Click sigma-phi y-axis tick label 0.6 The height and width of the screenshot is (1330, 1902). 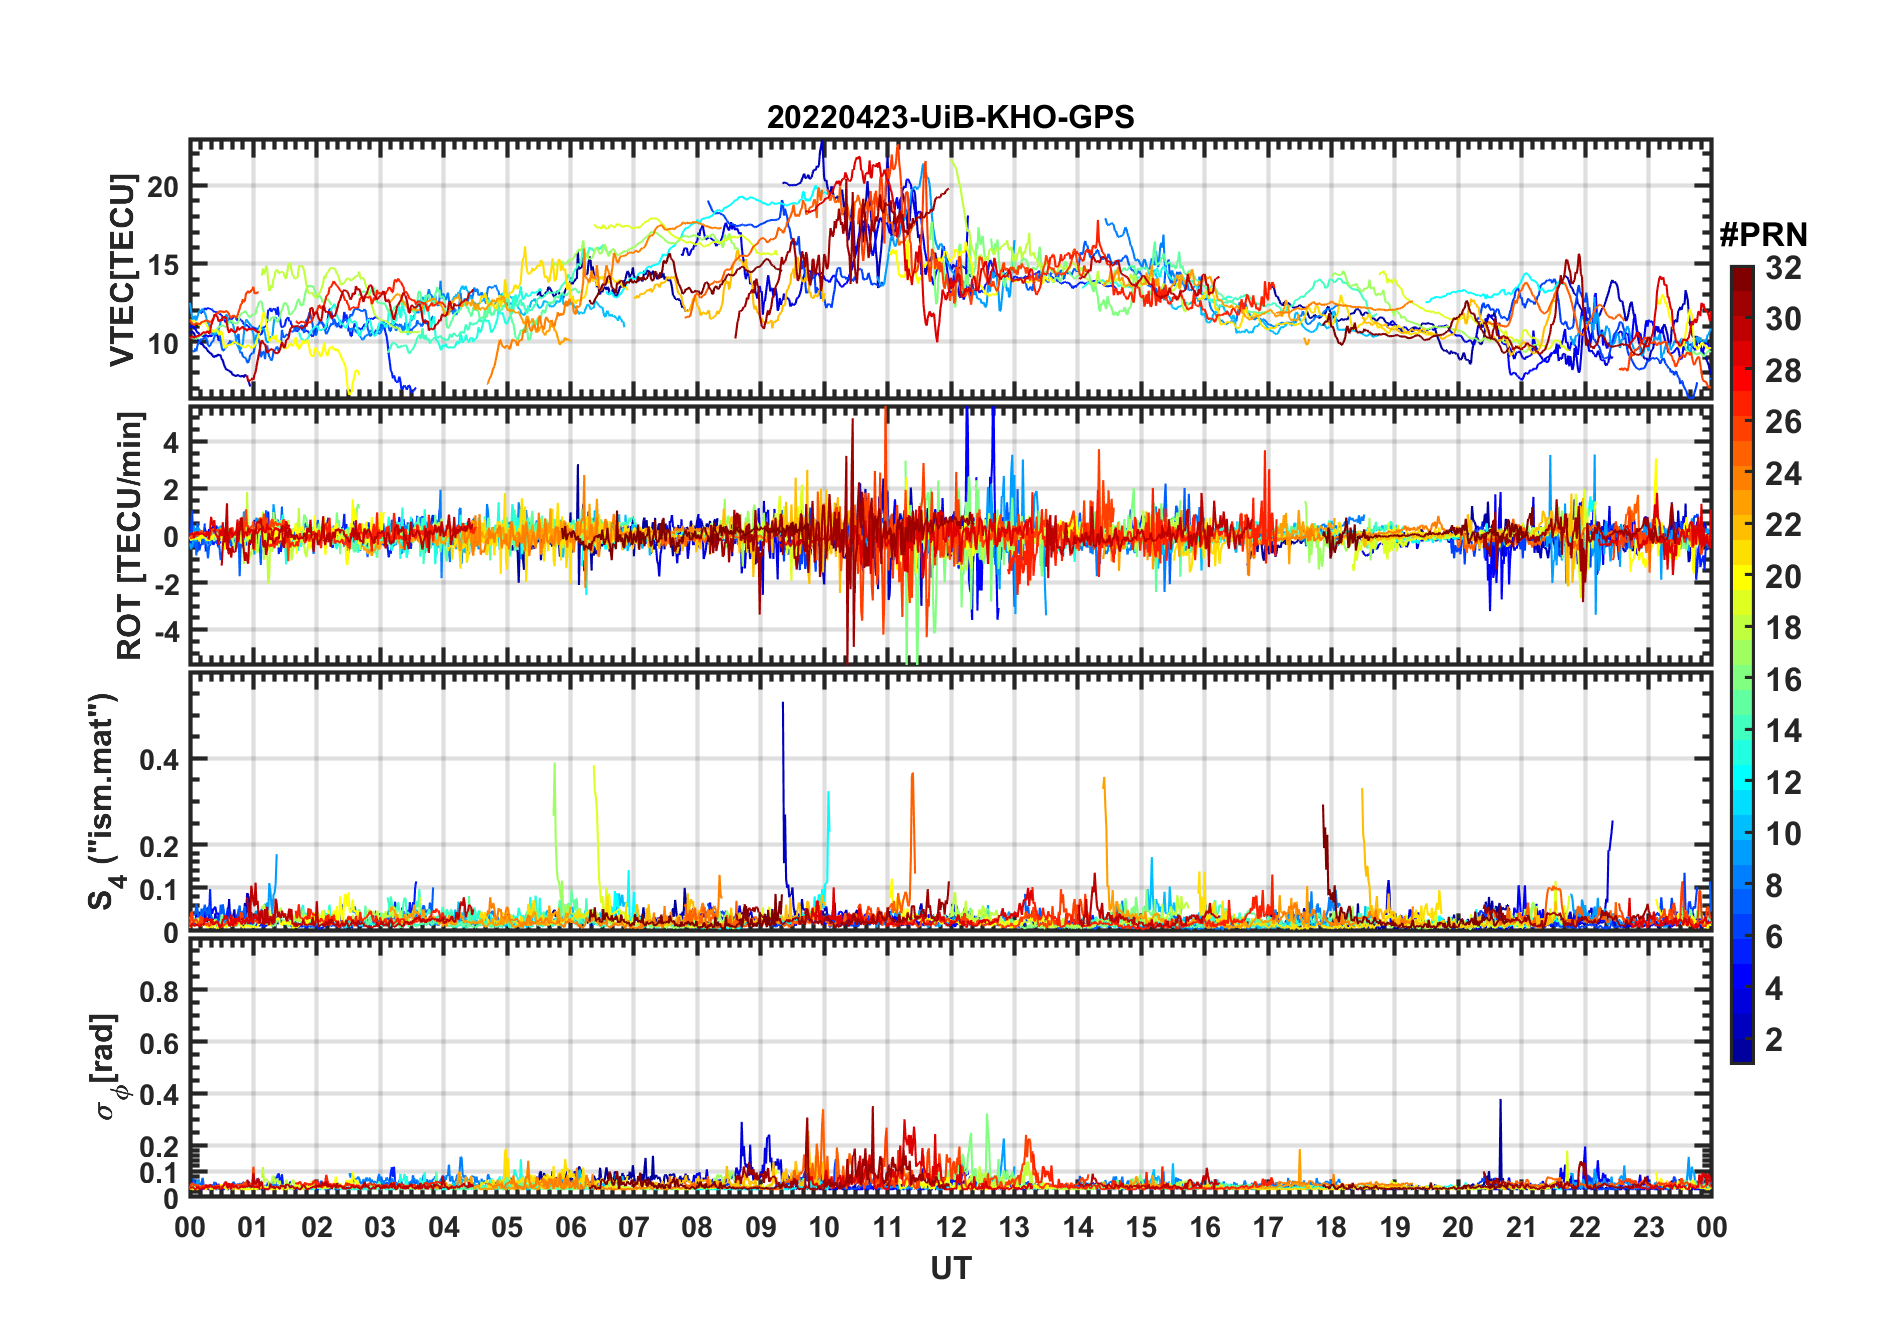(x=160, y=1043)
